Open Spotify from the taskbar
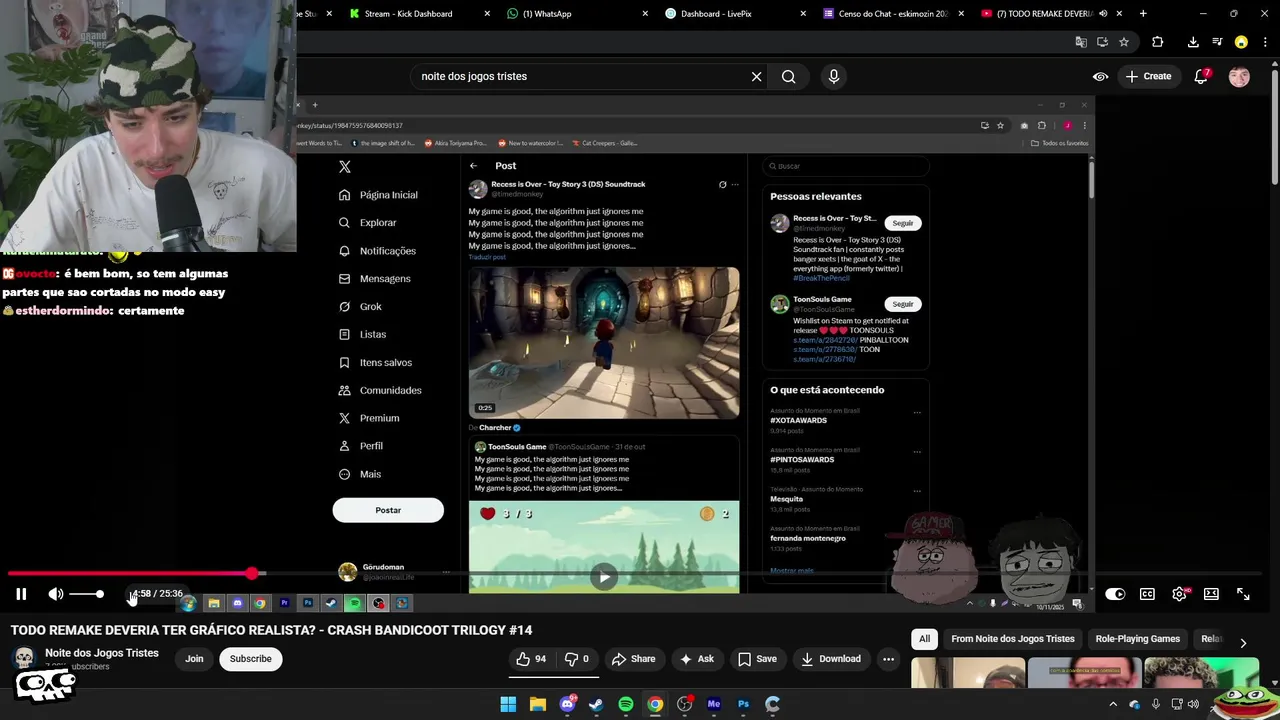 click(626, 704)
